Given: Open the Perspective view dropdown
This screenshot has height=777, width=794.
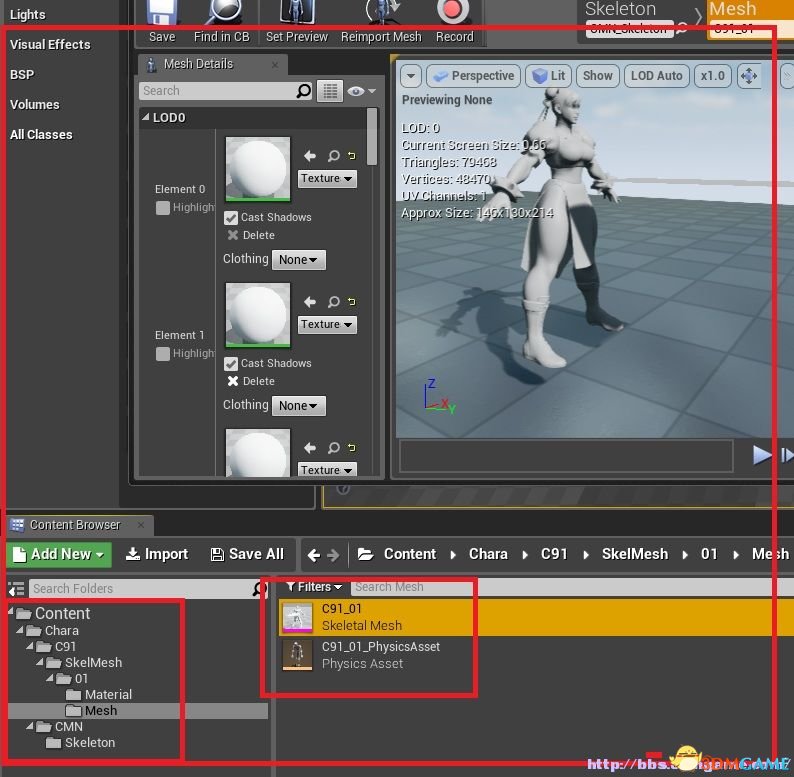Looking at the screenshot, I should point(473,76).
